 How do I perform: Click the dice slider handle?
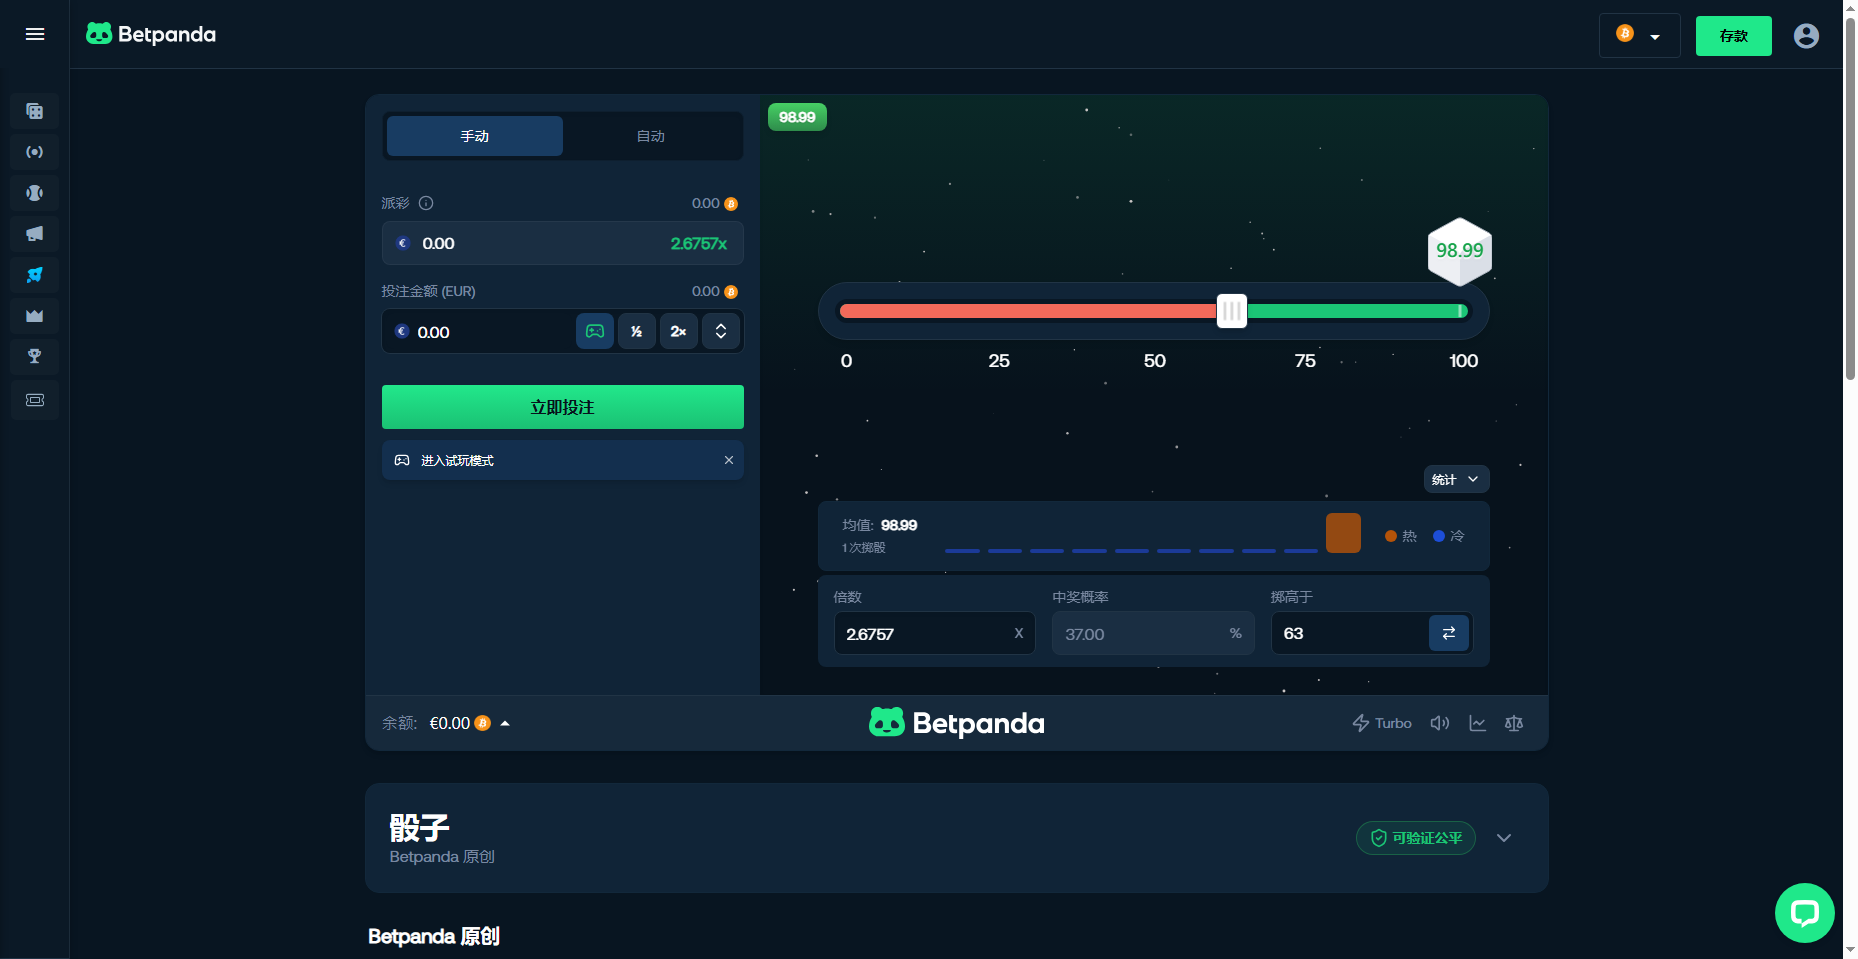(1232, 311)
